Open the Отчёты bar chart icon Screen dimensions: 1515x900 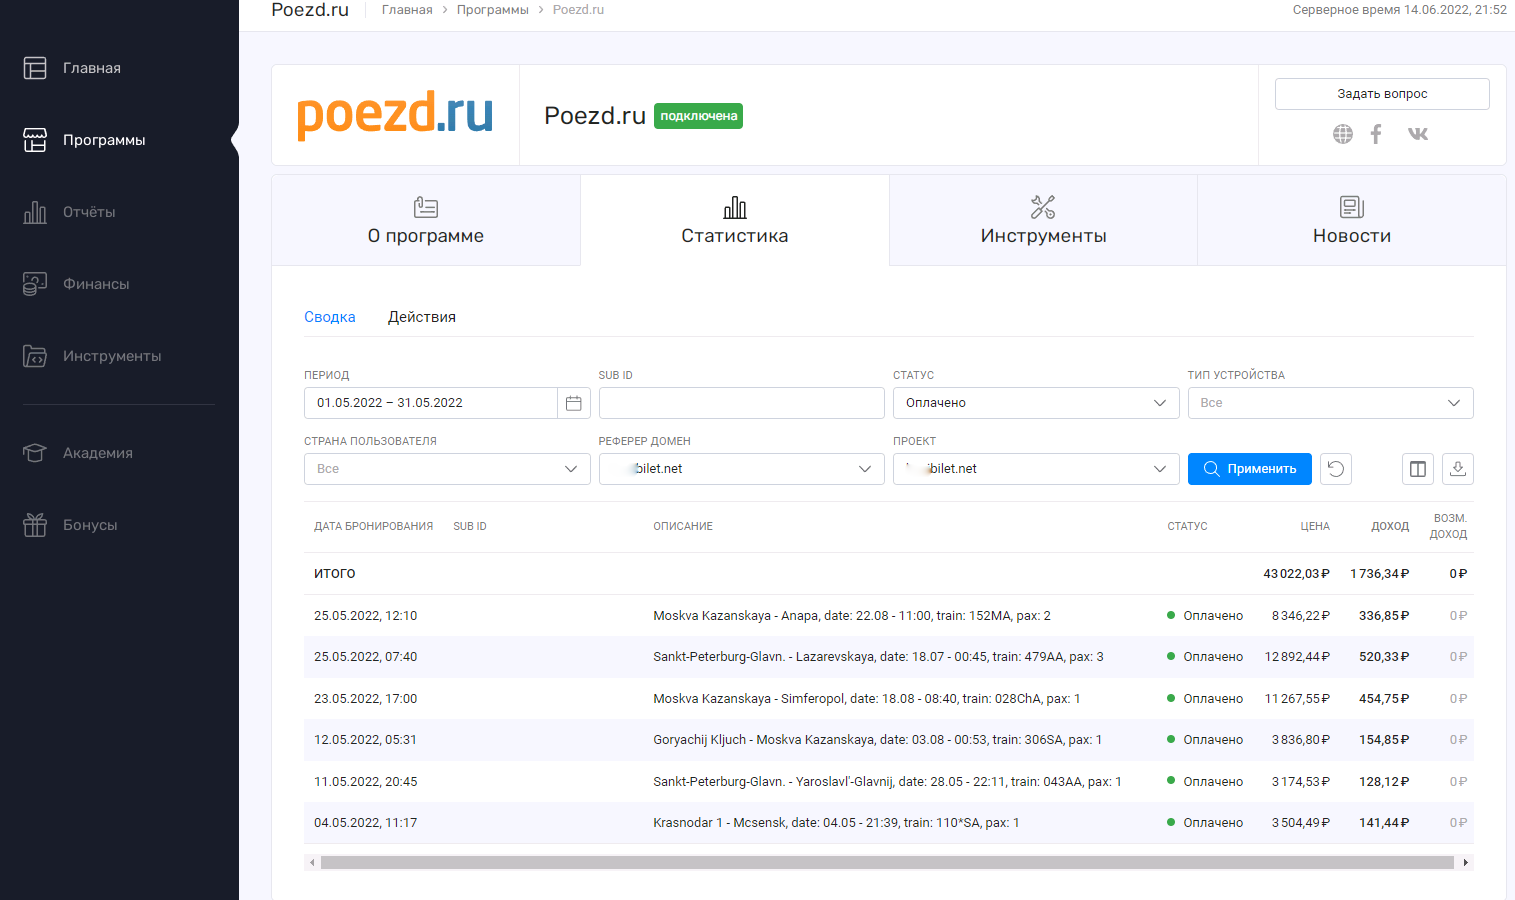tap(35, 212)
